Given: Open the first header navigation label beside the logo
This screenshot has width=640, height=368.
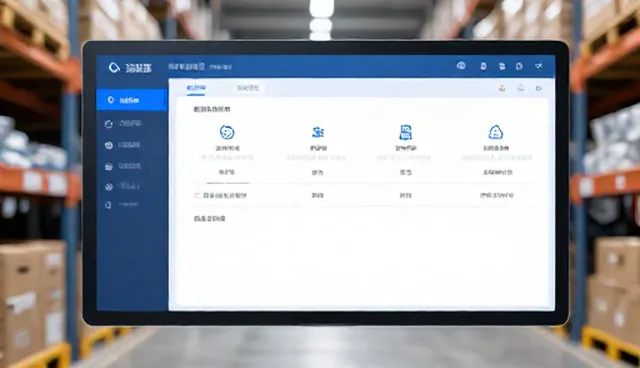Looking at the screenshot, I should pyautogui.click(x=187, y=67).
